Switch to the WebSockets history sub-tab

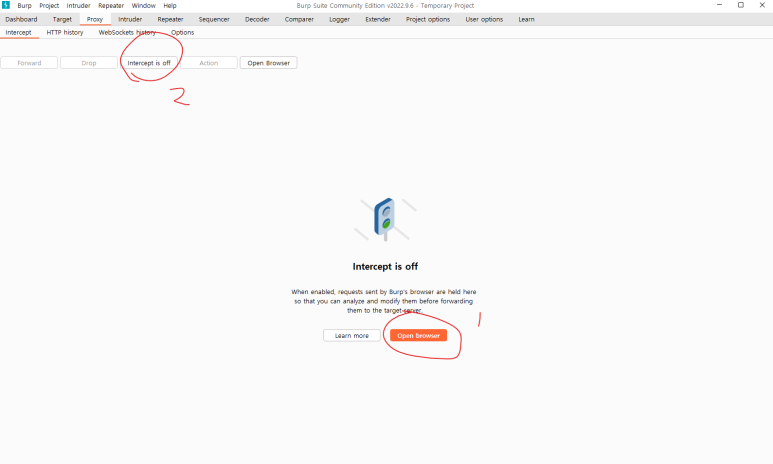127,33
